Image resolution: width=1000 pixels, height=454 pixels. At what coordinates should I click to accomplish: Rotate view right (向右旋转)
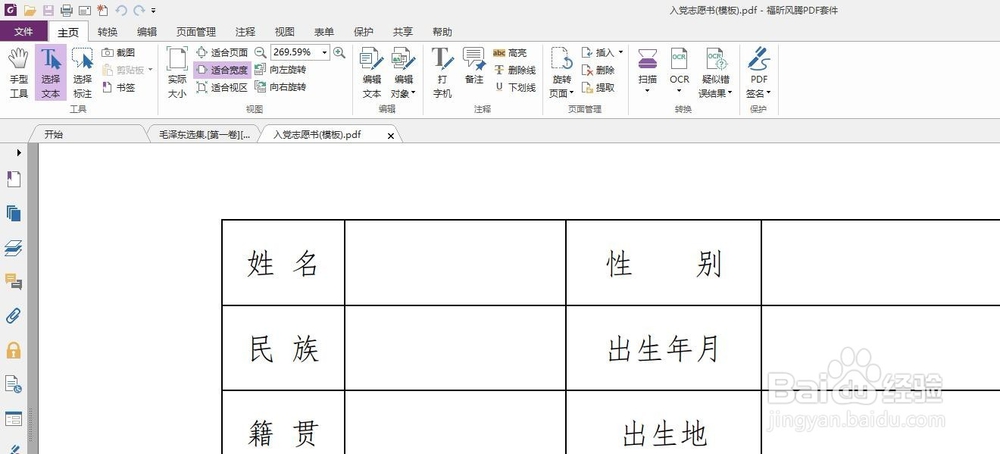280,87
